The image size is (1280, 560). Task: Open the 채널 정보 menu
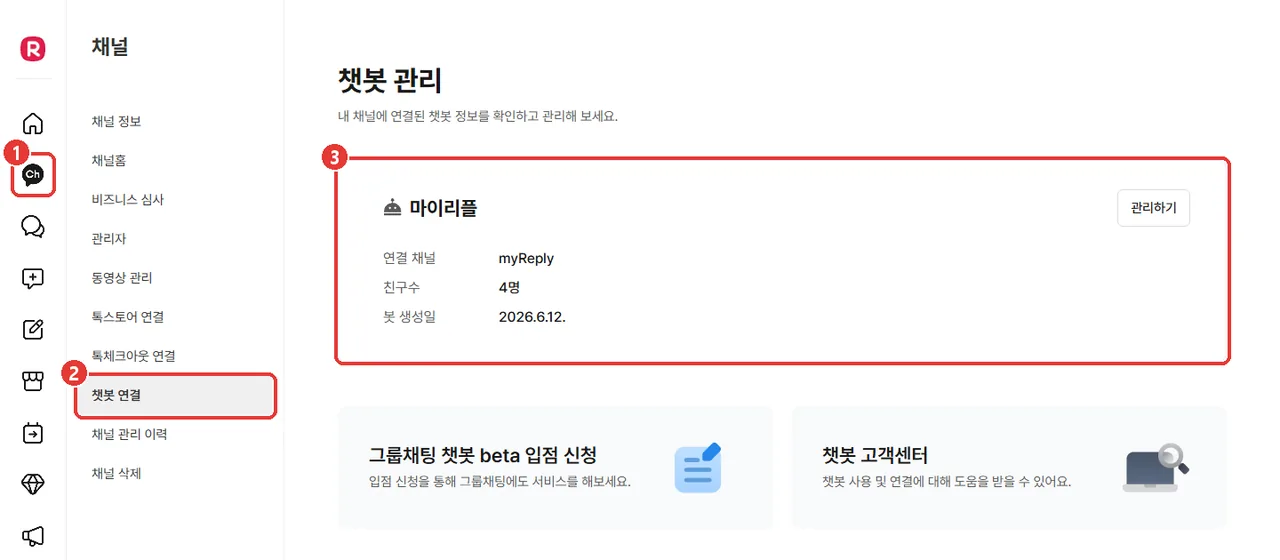(x=116, y=121)
